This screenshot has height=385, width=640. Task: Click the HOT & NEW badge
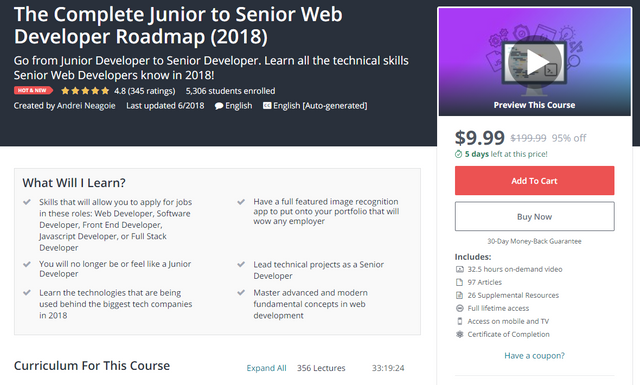pos(33,90)
